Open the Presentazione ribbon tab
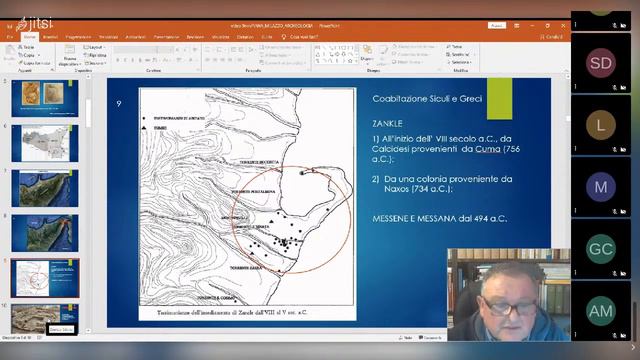The width and height of the screenshot is (640, 360). click(x=166, y=37)
